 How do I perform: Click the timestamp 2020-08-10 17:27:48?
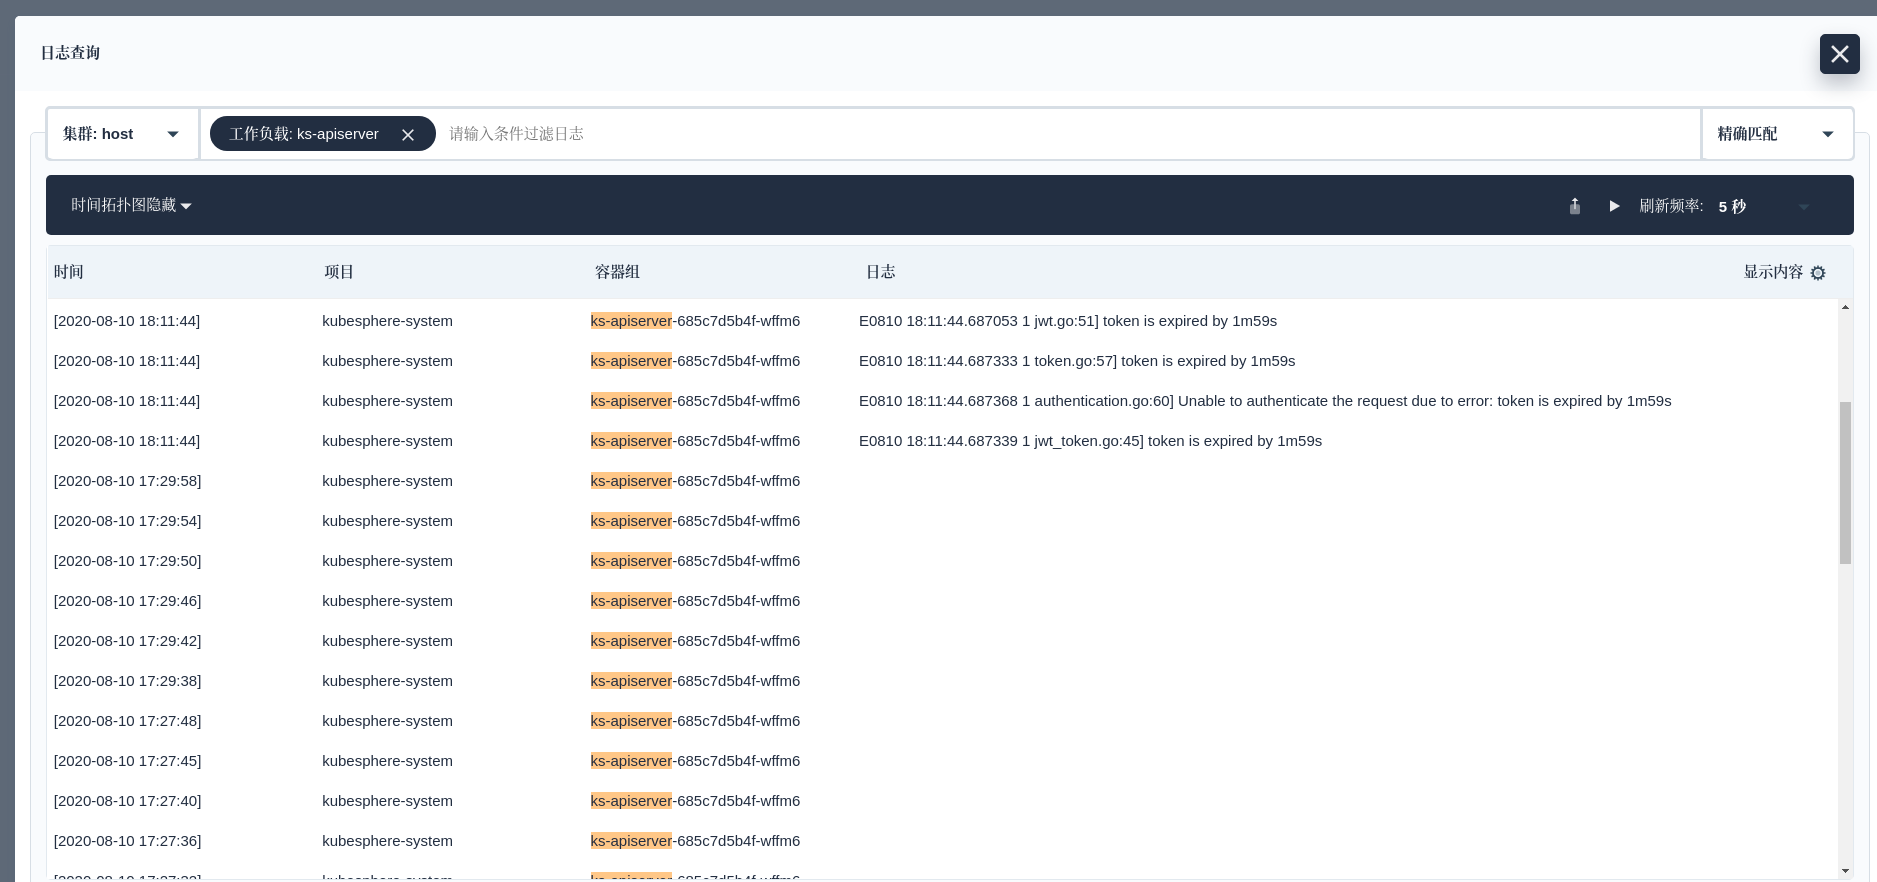click(x=127, y=721)
